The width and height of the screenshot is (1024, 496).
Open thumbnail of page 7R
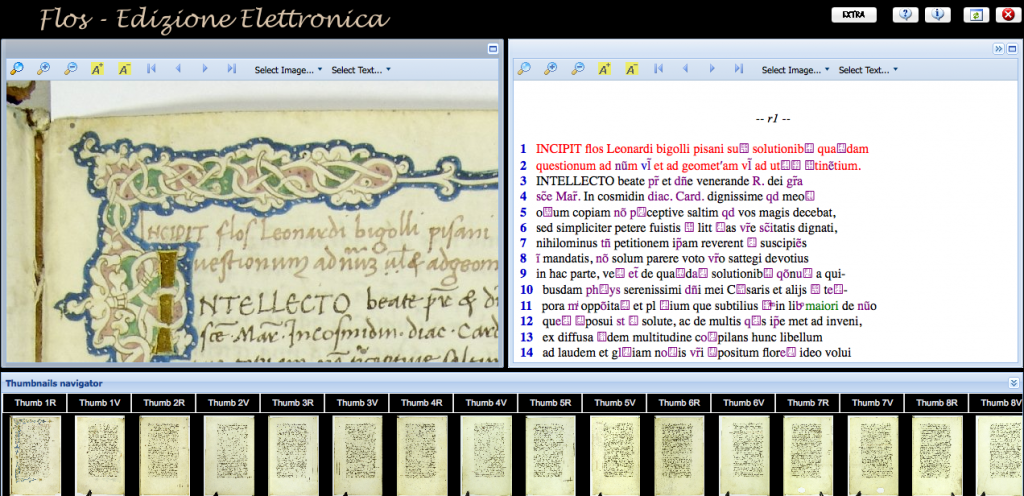tap(808, 455)
